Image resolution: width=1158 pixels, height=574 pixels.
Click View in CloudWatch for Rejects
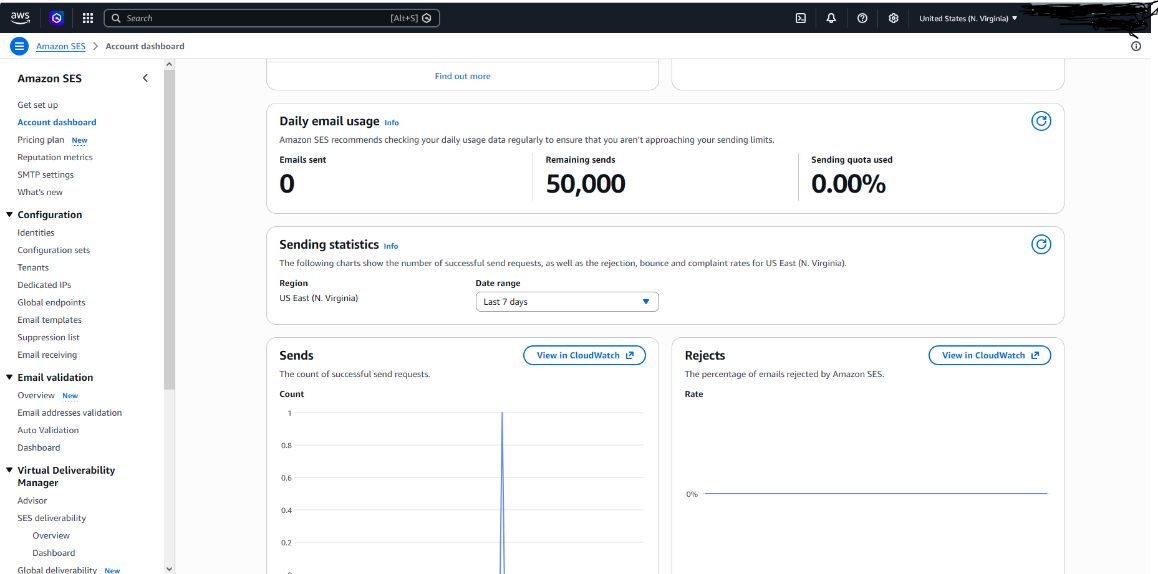(x=990, y=355)
